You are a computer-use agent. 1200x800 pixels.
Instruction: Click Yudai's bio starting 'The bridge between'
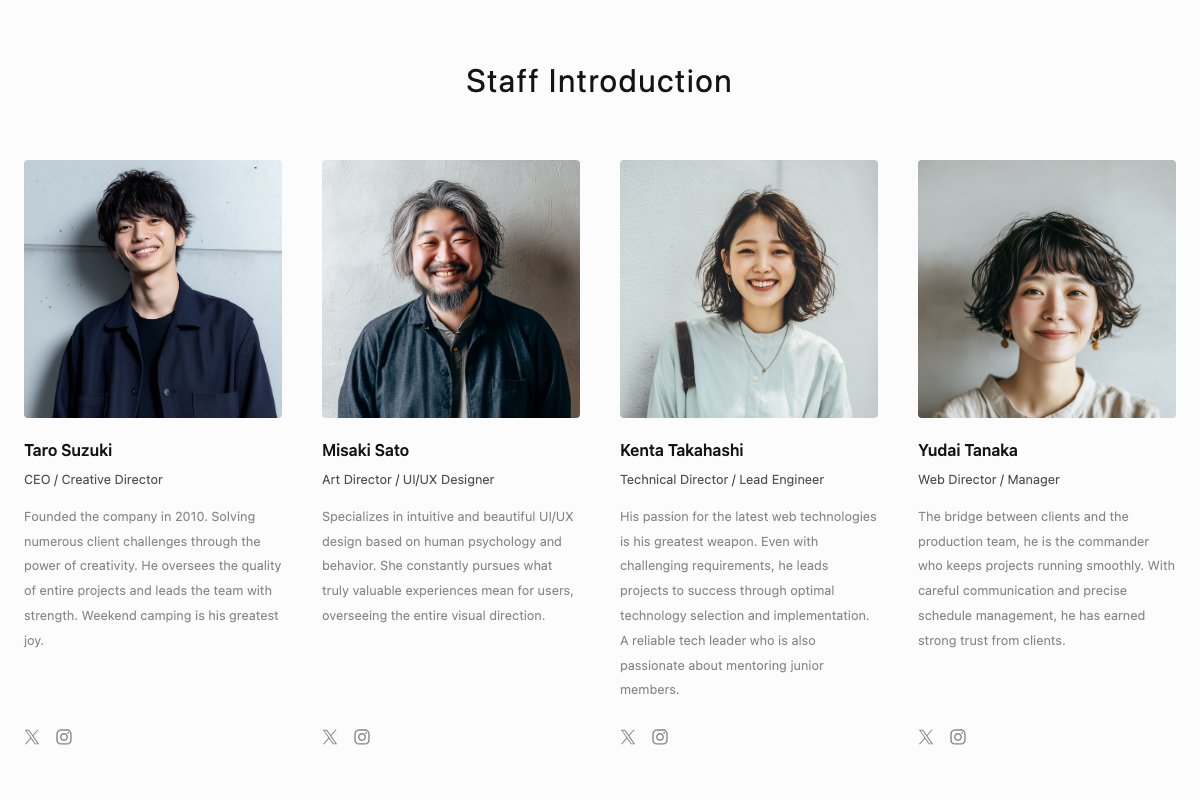[1047, 578]
